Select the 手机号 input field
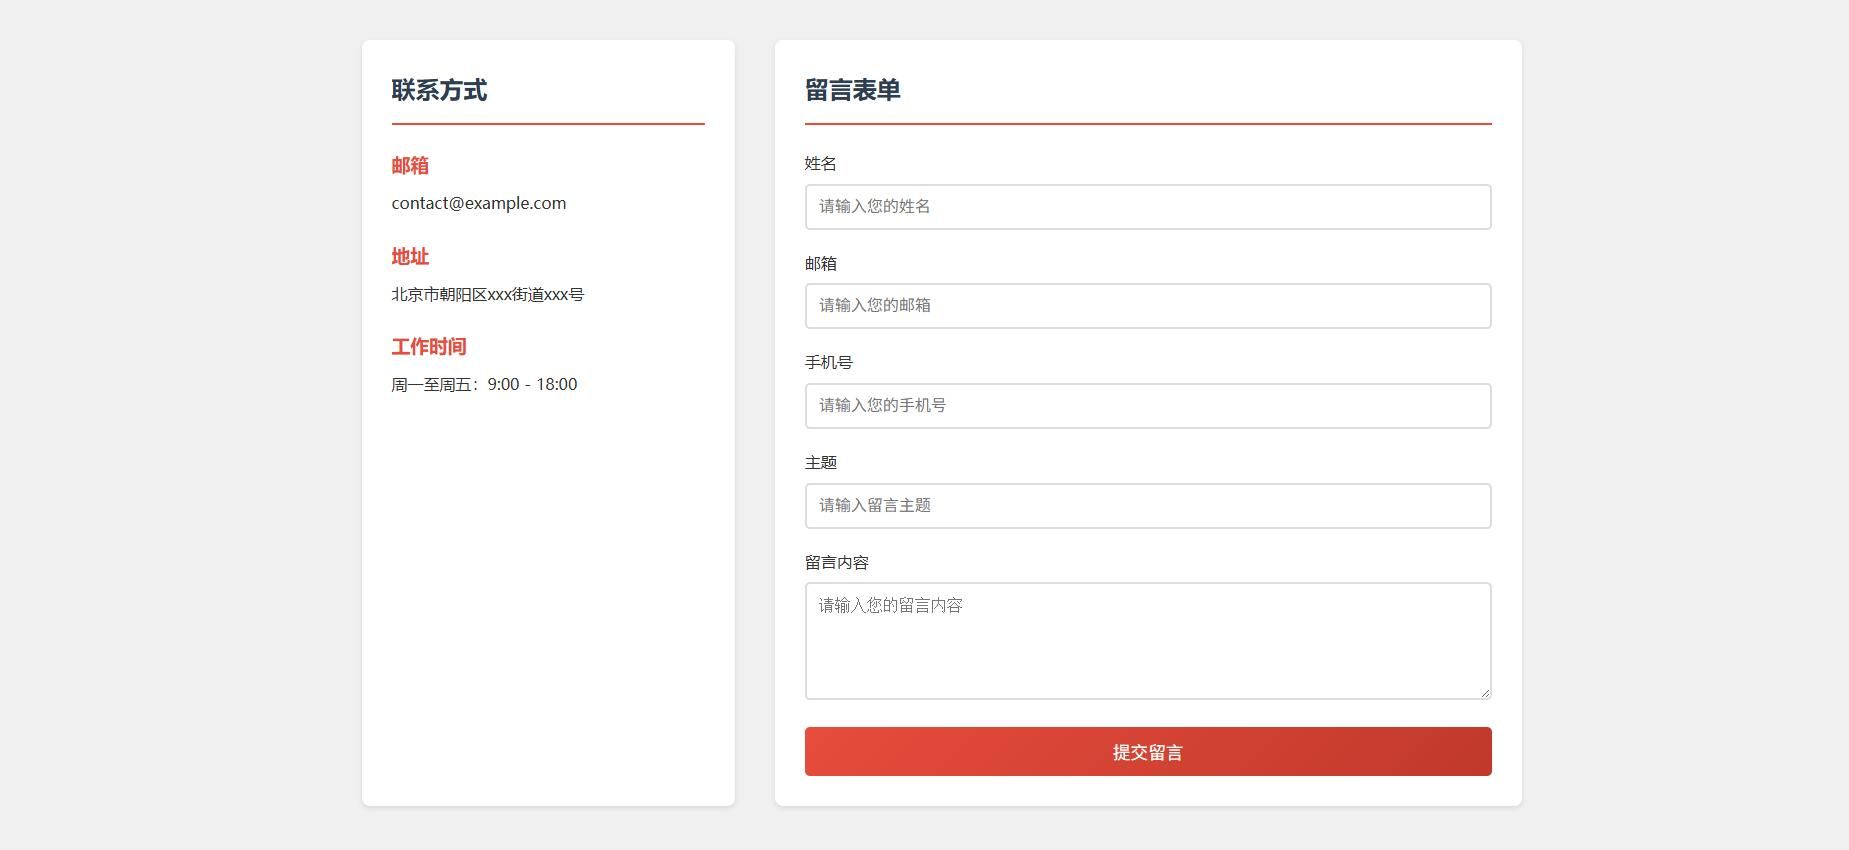 pos(1148,406)
